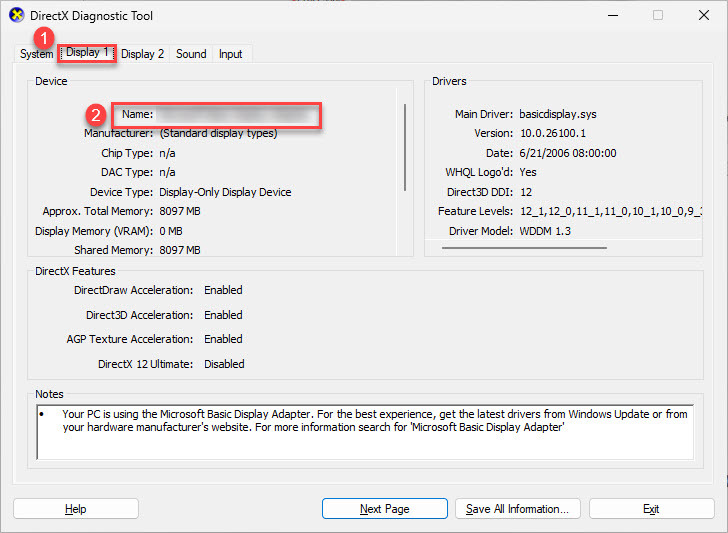728x533 pixels.
Task: Click the highlighted device Name field
Action: 235,115
